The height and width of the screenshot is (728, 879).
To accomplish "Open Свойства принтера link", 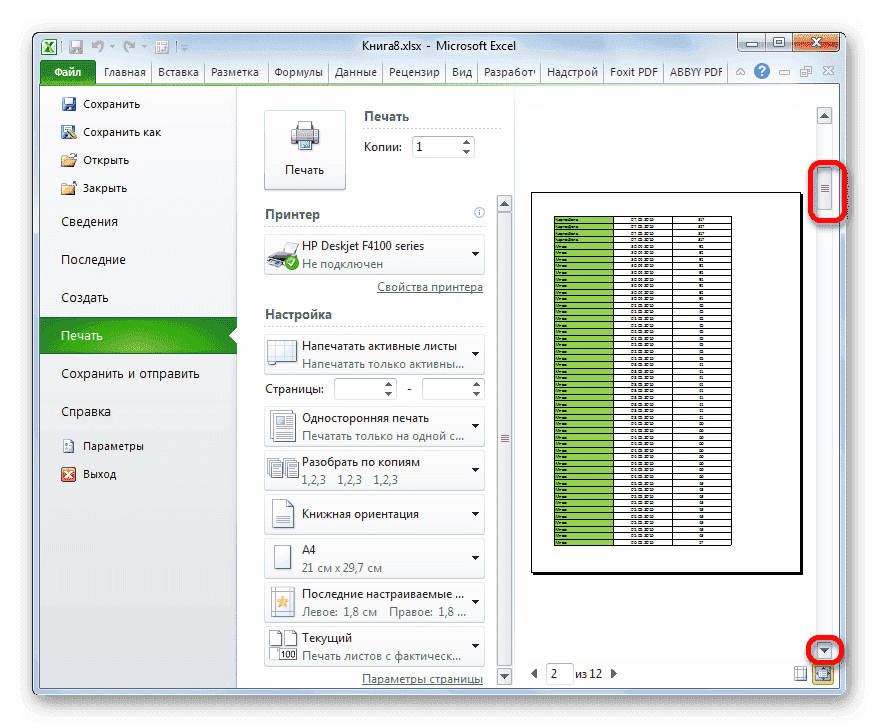I will [430, 287].
